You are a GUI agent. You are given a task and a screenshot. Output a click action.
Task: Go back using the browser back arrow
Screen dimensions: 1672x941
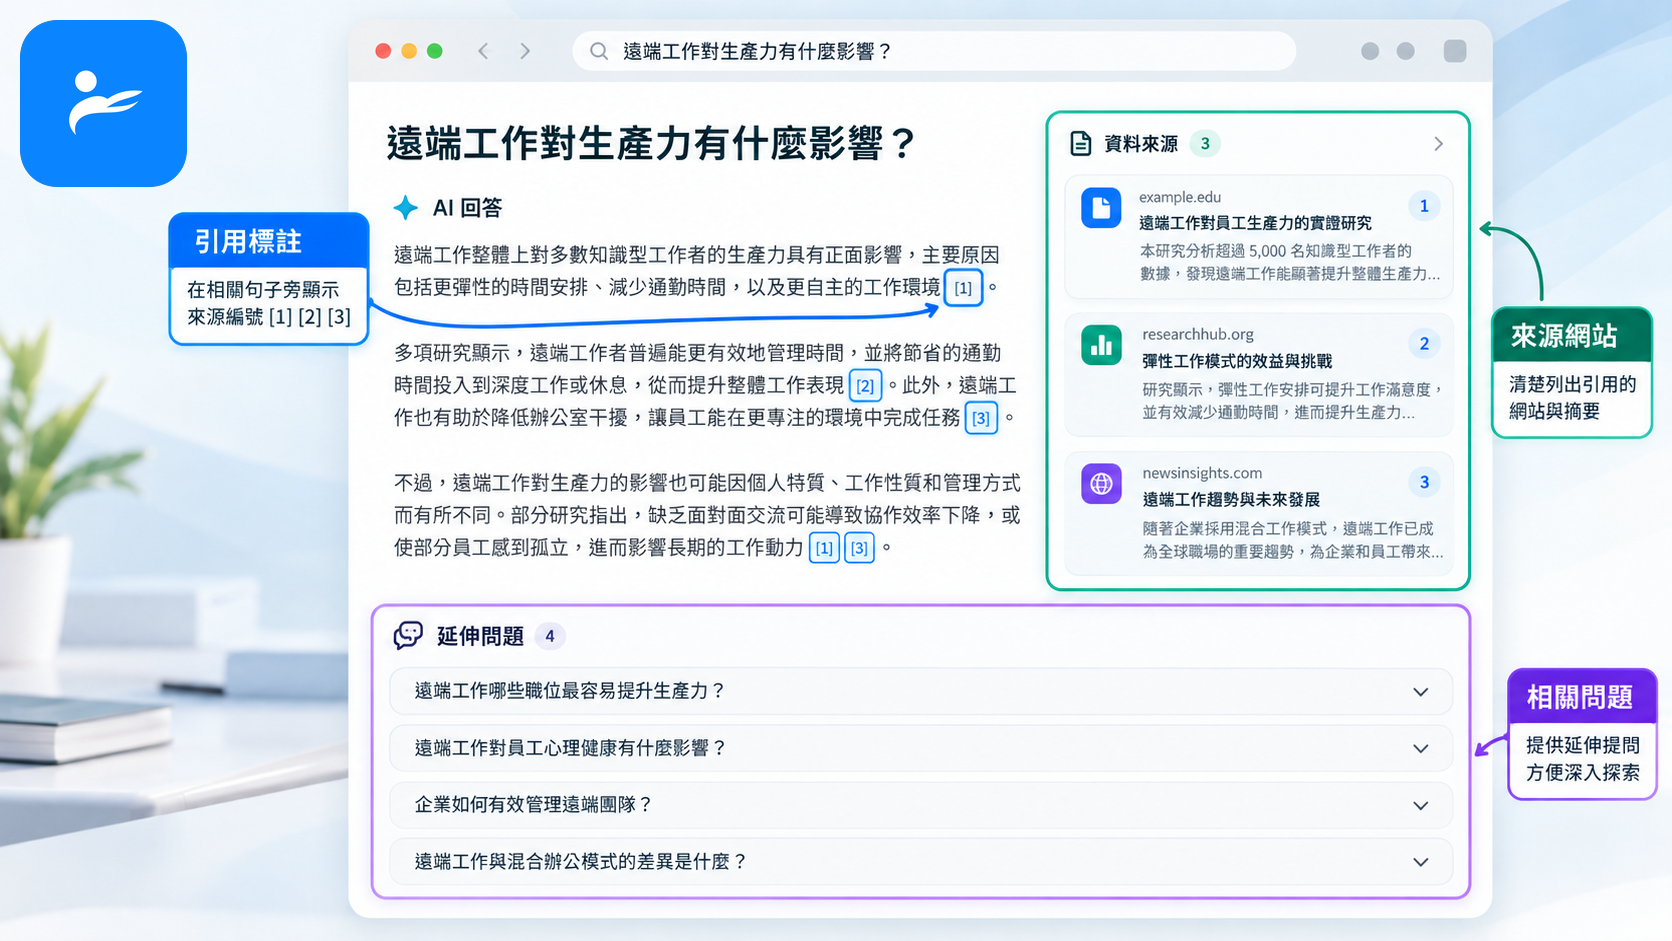tap(483, 51)
